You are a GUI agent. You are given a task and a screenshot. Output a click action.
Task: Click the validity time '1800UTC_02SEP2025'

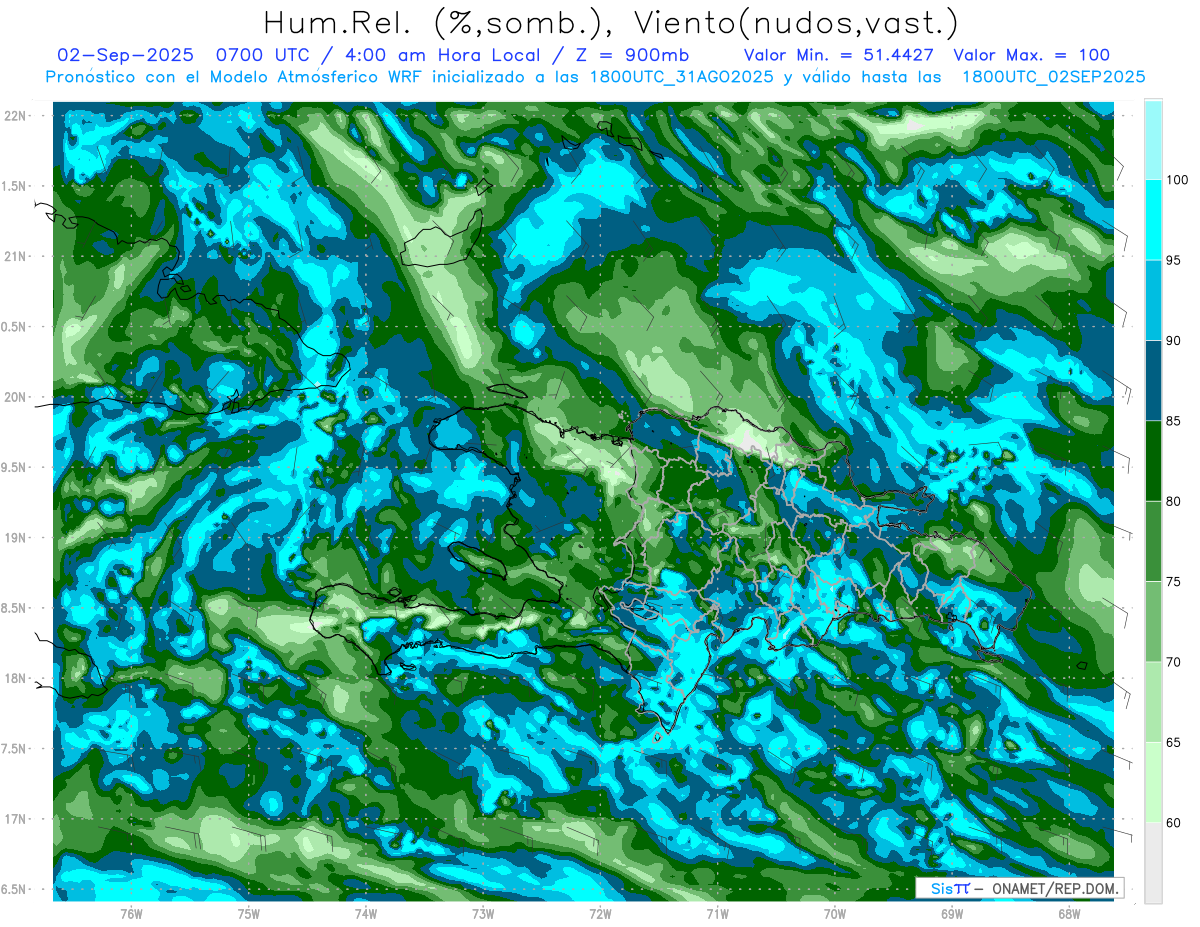(1053, 77)
